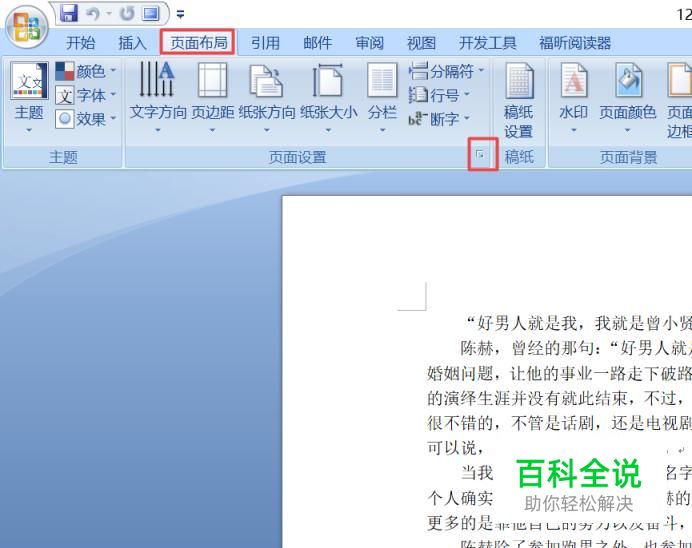692x548 pixels.
Task: Click the 纸张方向 orientation icon
Action: coord(267,80)
